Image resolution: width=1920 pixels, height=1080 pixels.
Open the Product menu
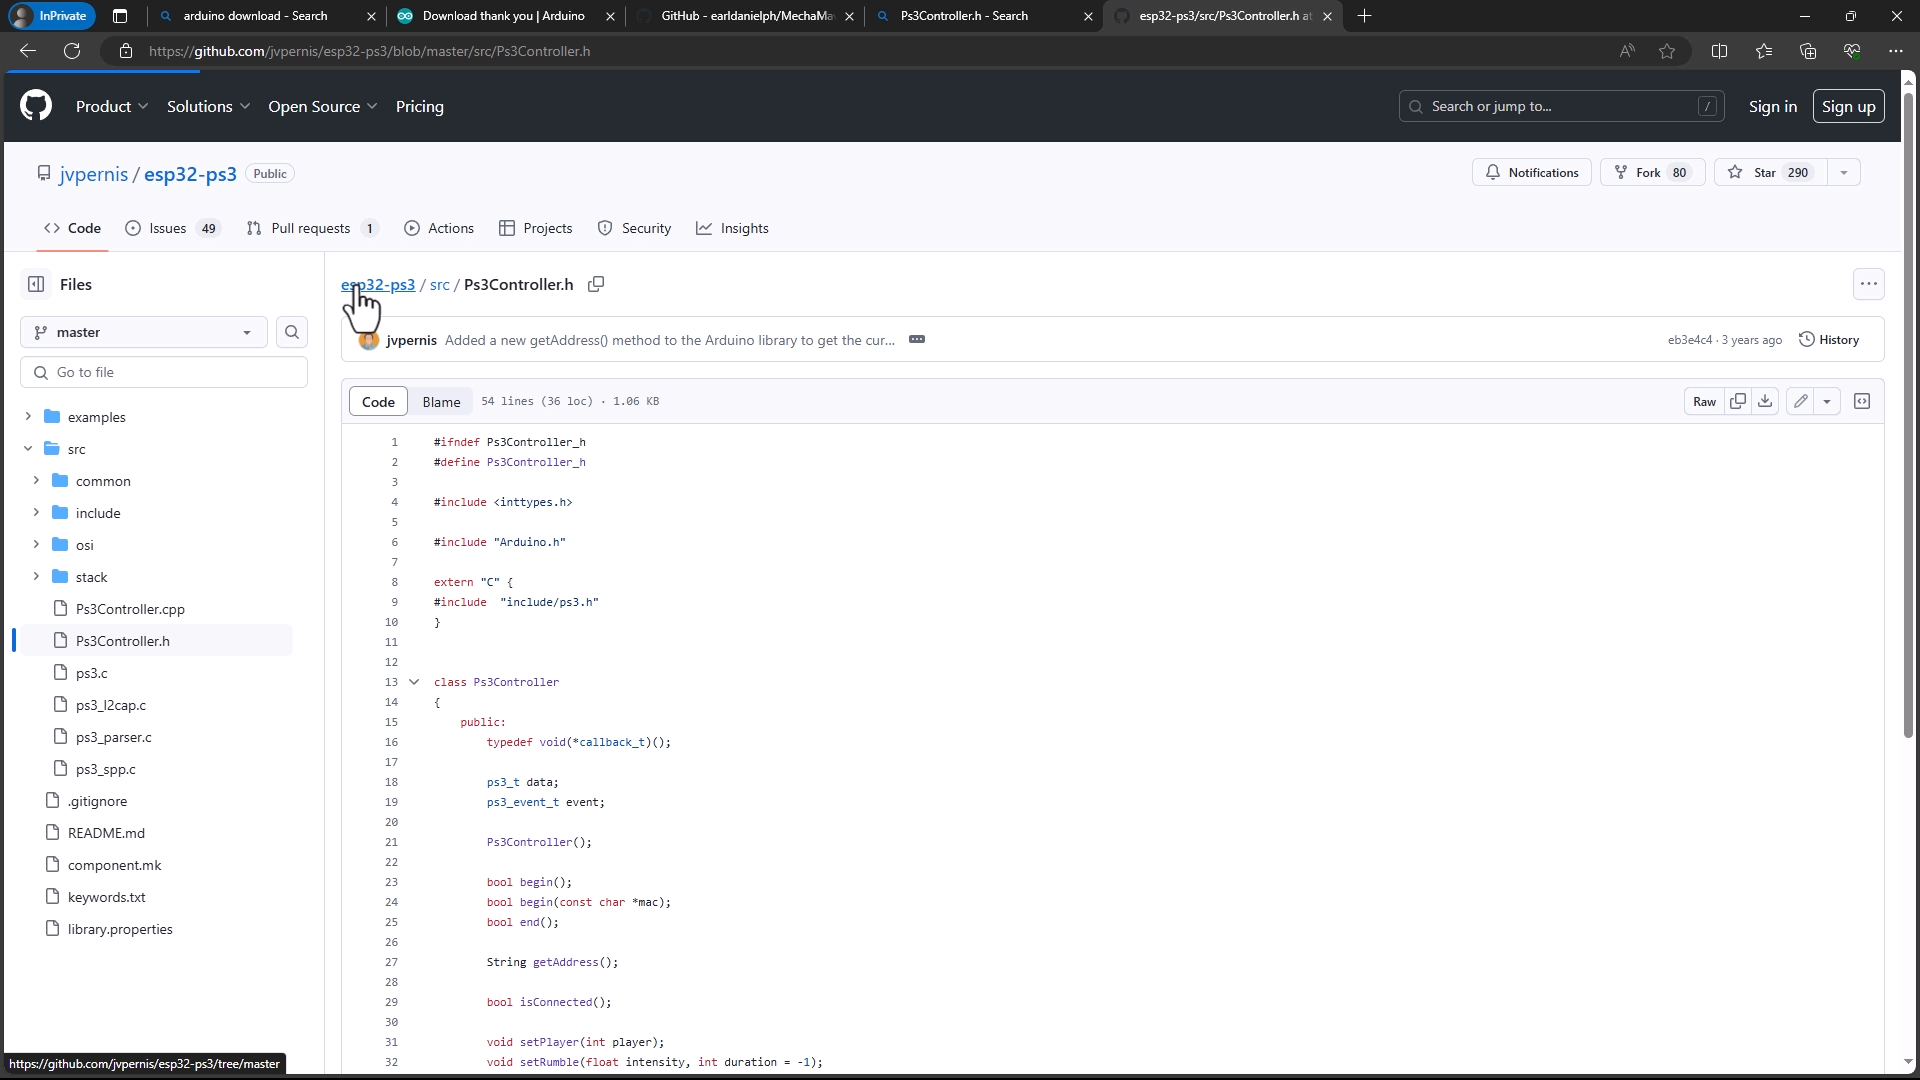[112, 107]
